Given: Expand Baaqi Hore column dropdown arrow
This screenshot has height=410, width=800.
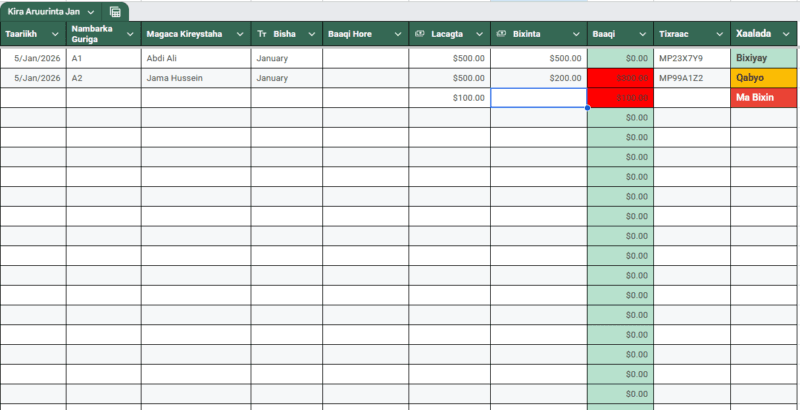Looking at the screenshot, I should click(x=396, y=34).
